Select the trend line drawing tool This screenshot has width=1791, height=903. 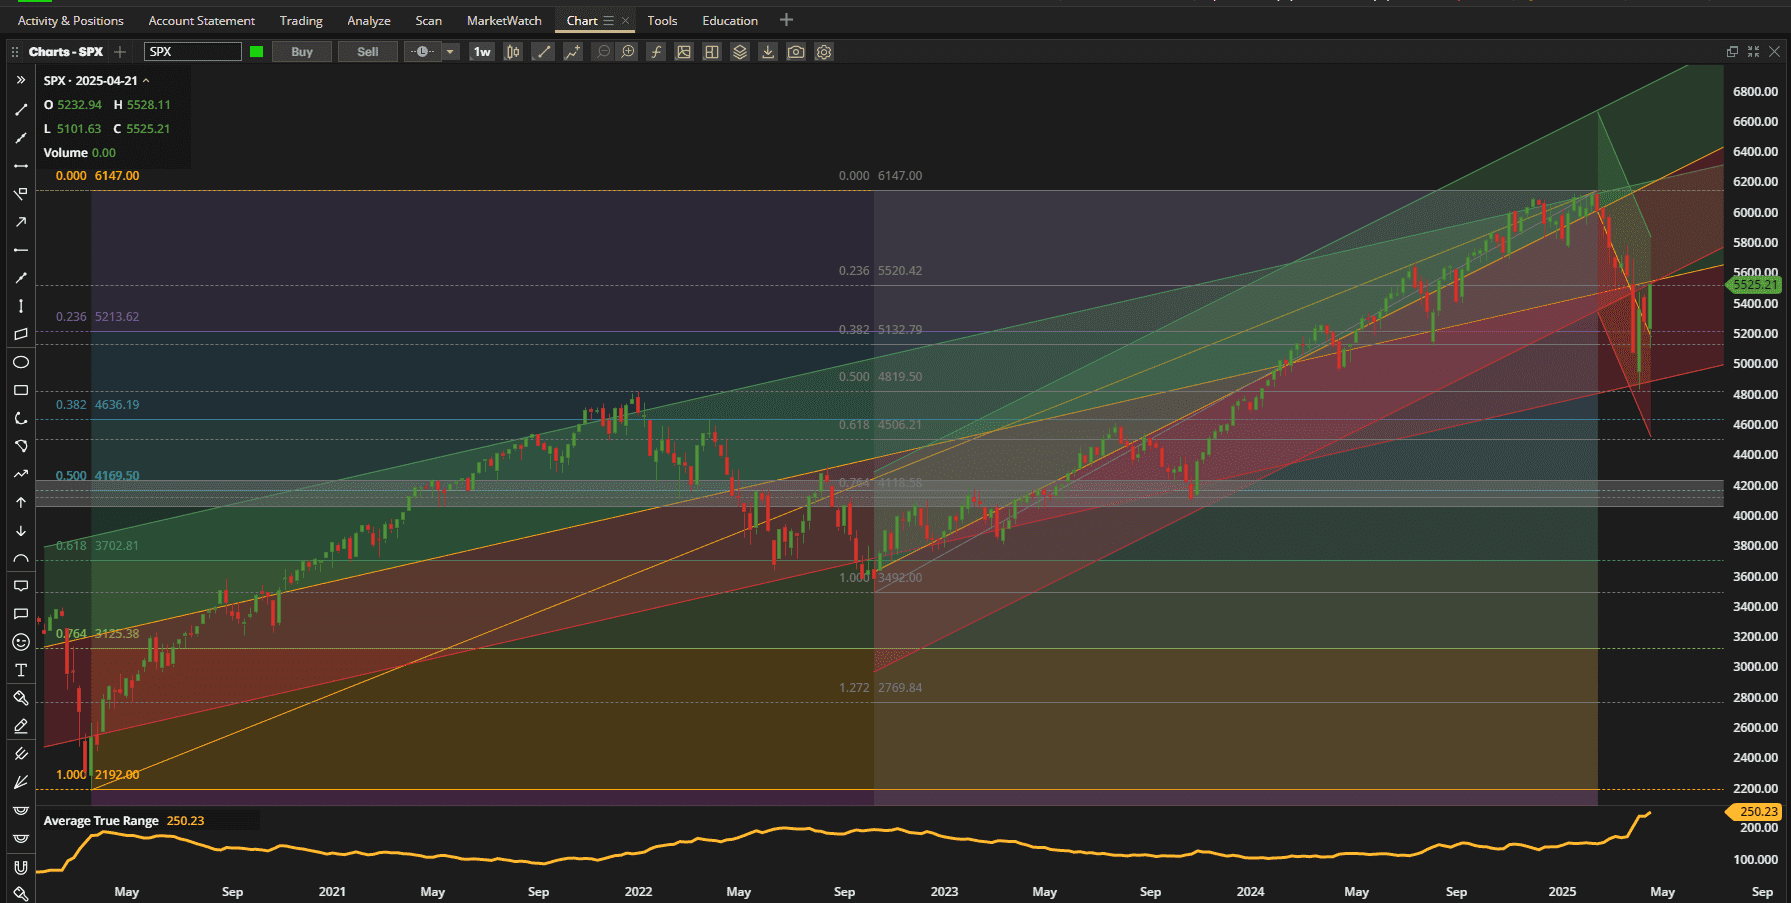click(20, 109)
